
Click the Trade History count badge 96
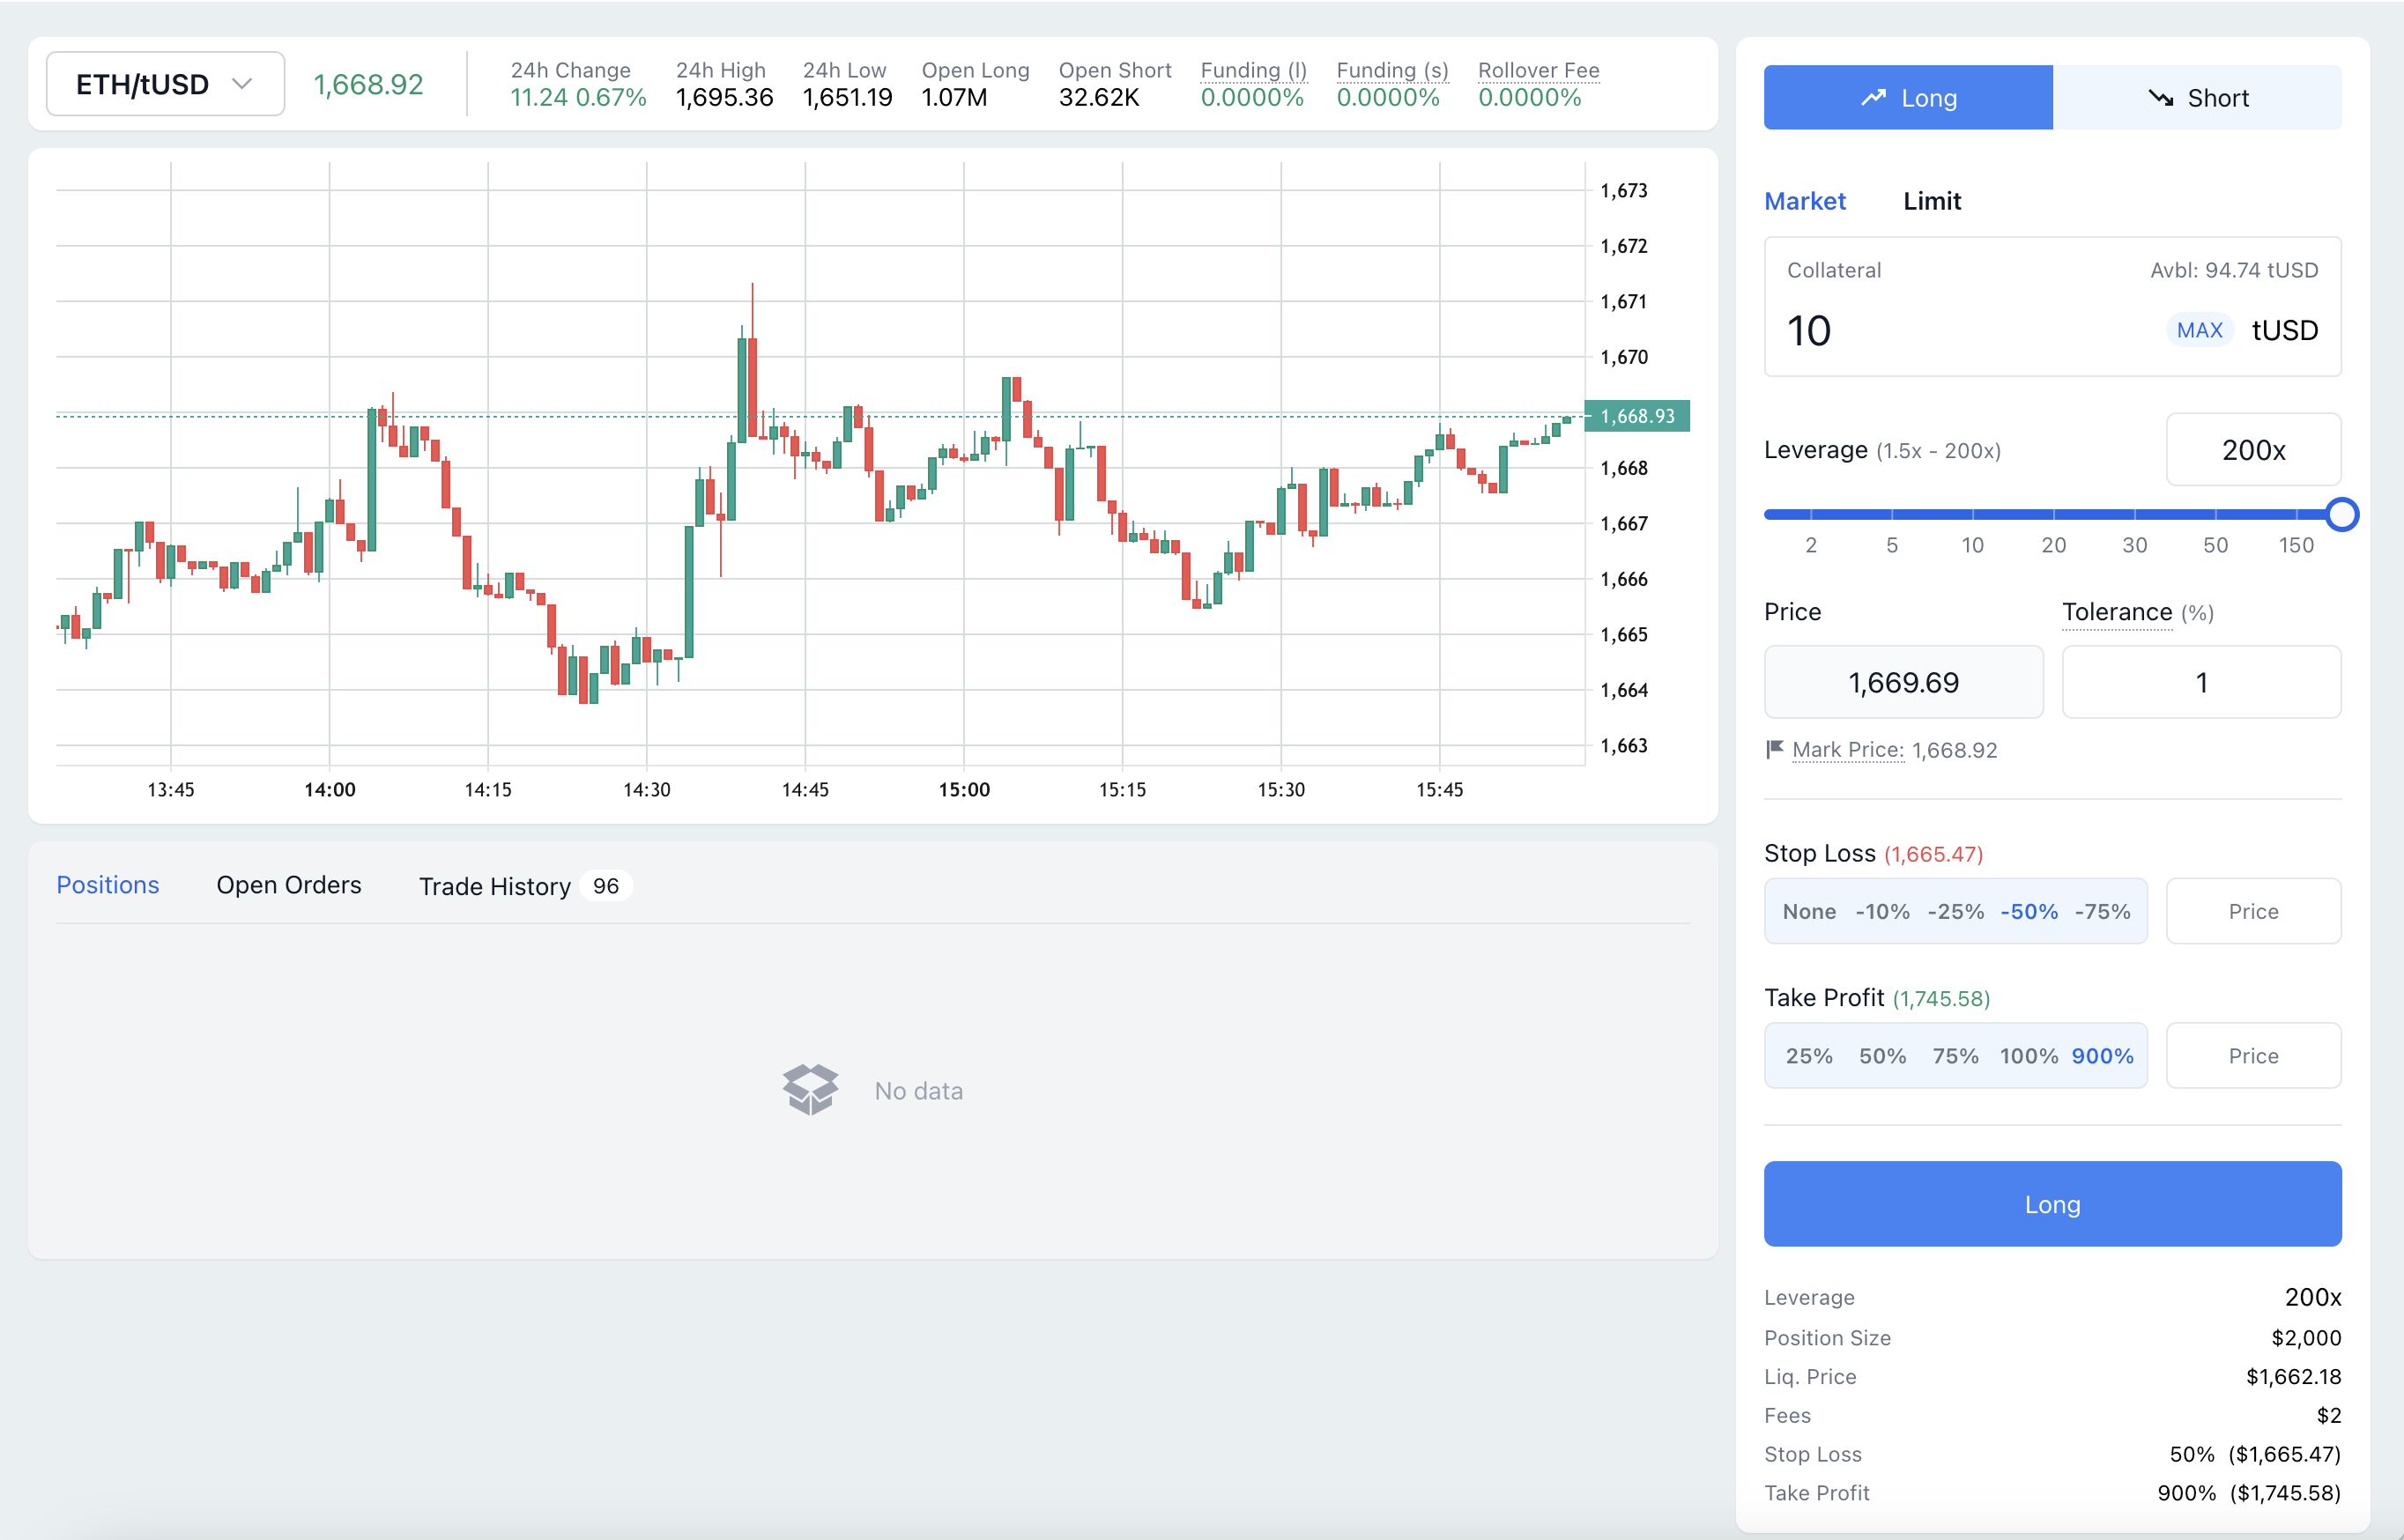(605, 886)
